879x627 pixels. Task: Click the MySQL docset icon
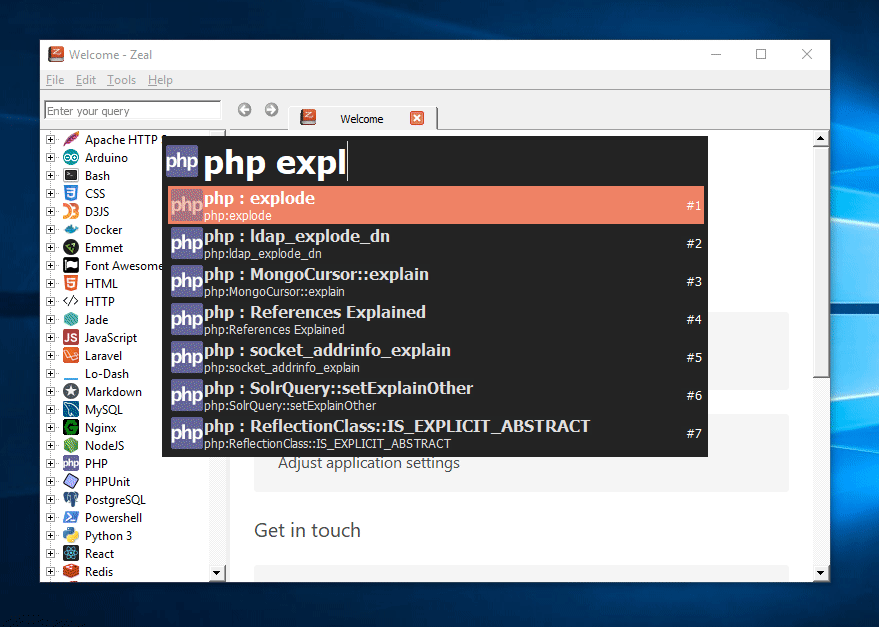(x=71, y=409)
